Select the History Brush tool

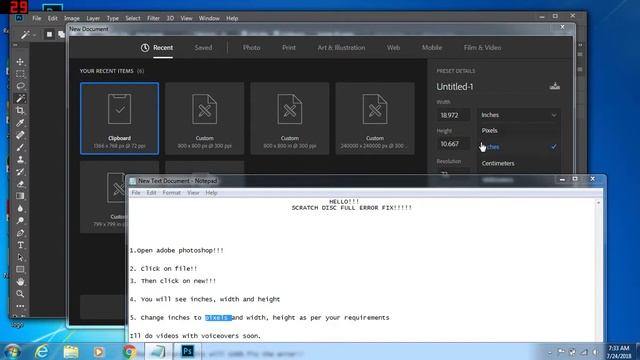20,172
